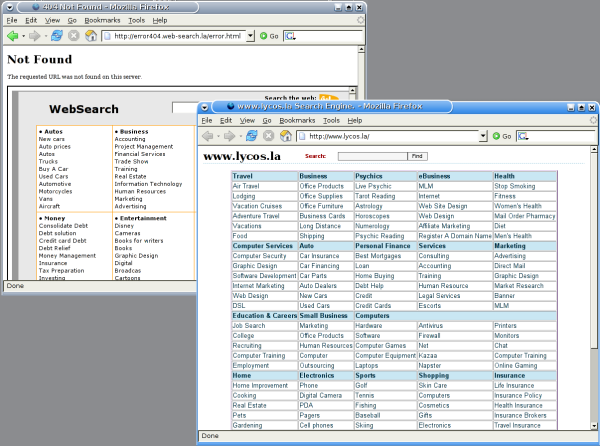Open Real Estate link in WebSearch Business list

130,177
